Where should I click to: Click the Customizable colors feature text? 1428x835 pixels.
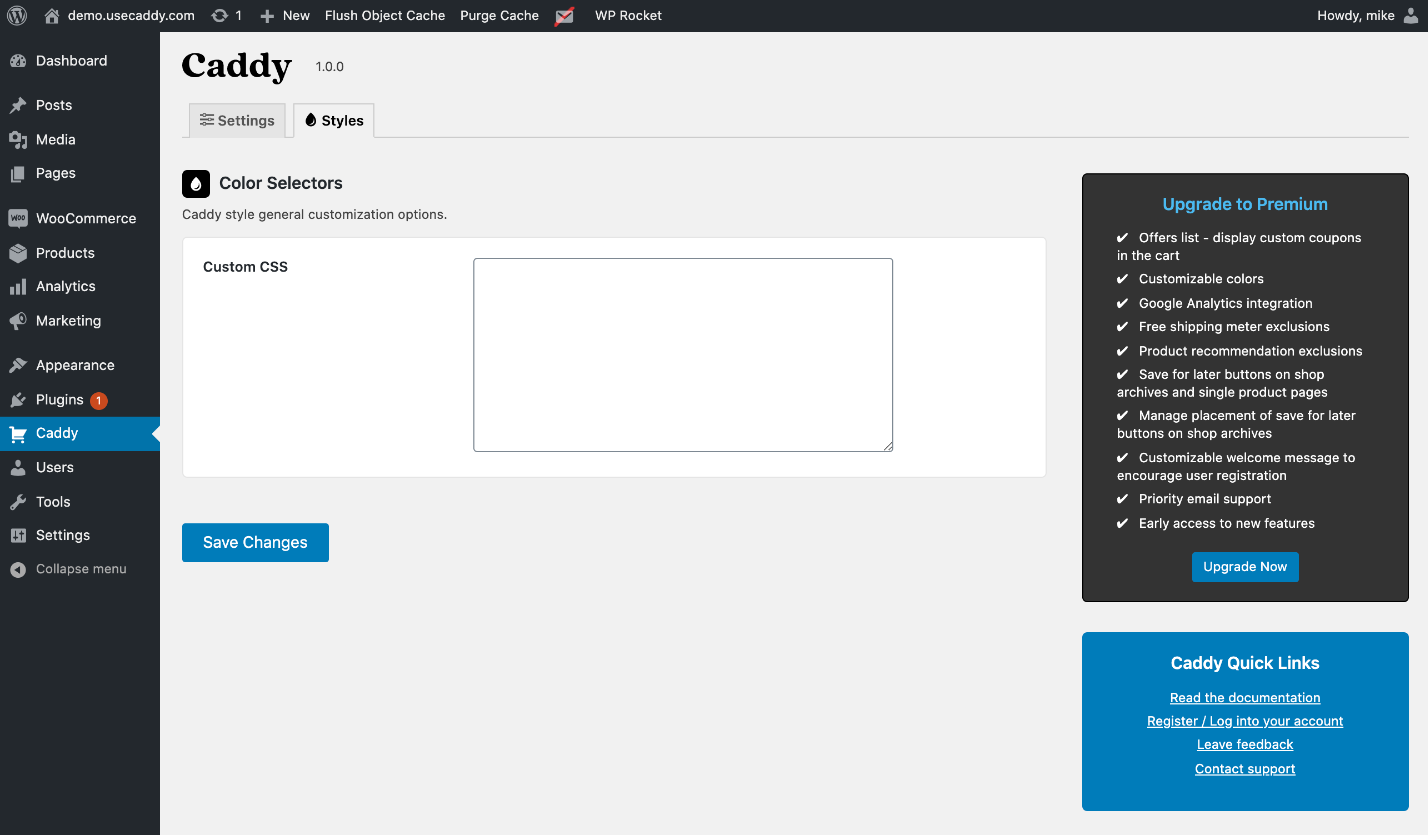1201,279
